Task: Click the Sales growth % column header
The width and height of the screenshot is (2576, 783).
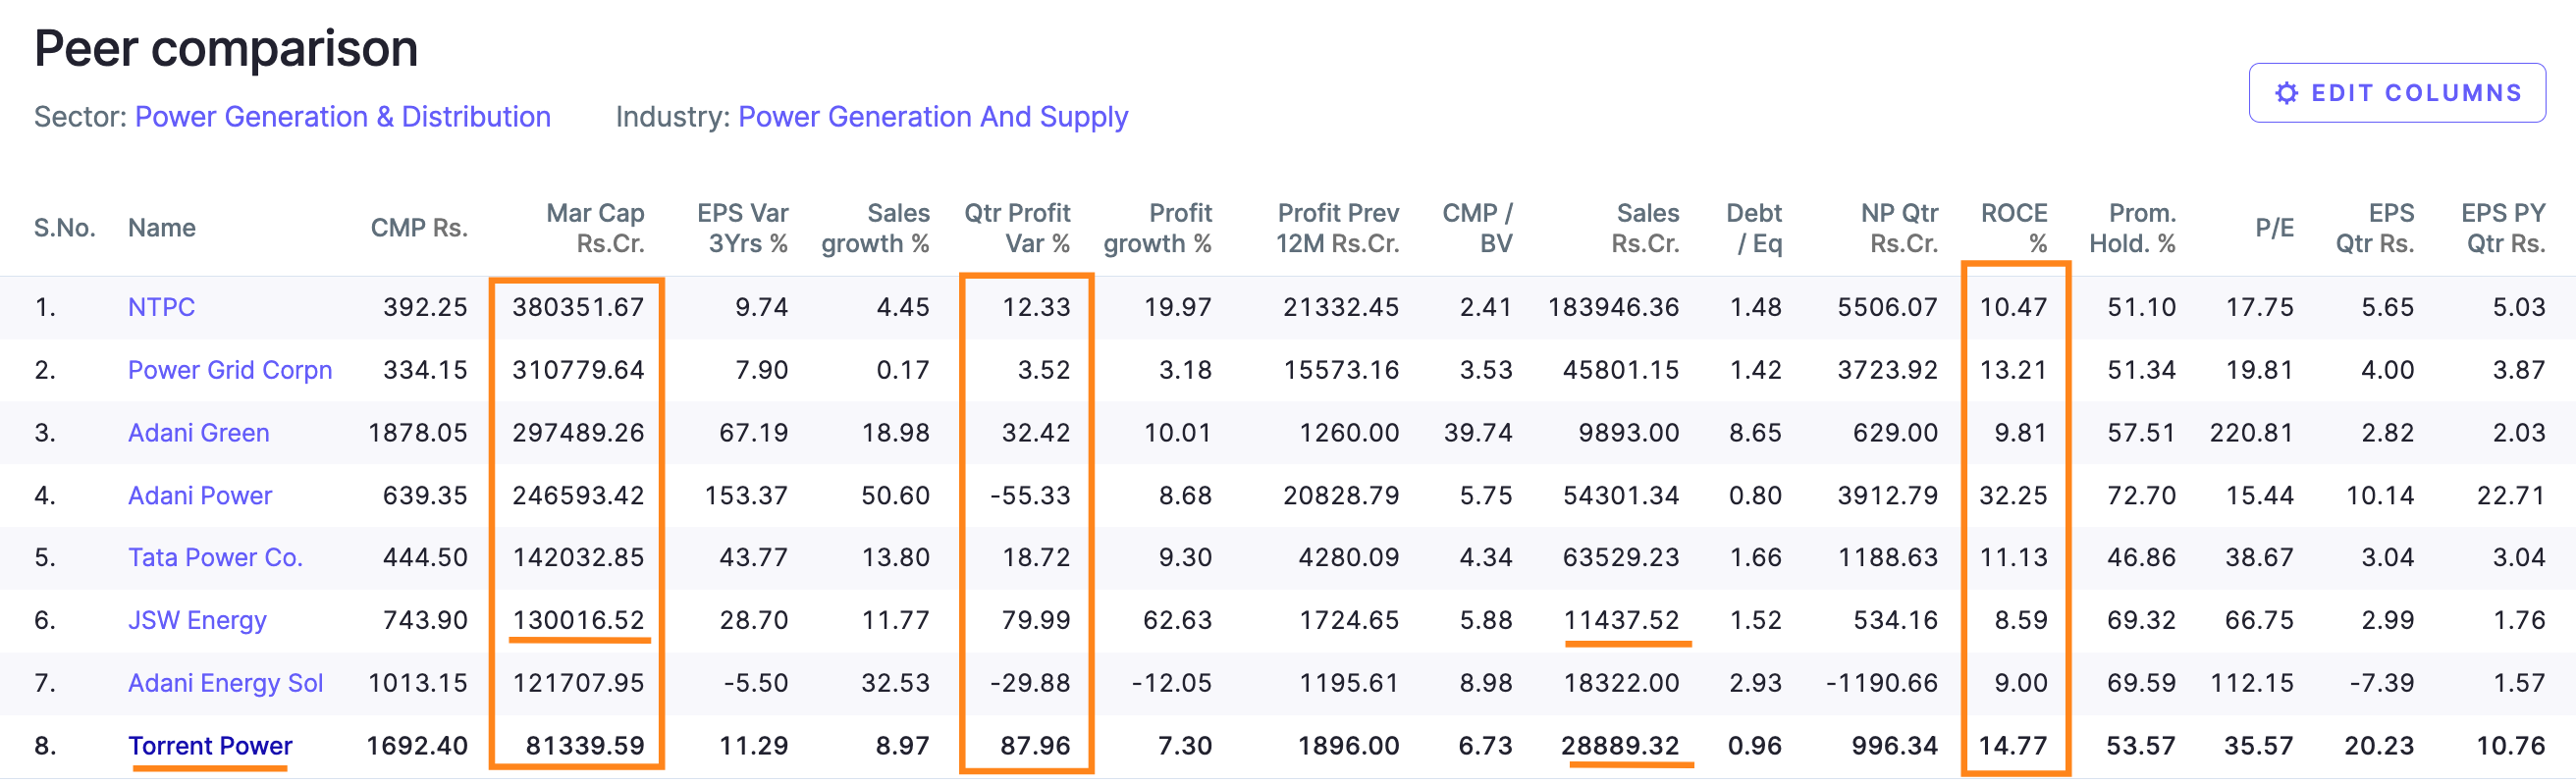Action: (876, 228)
